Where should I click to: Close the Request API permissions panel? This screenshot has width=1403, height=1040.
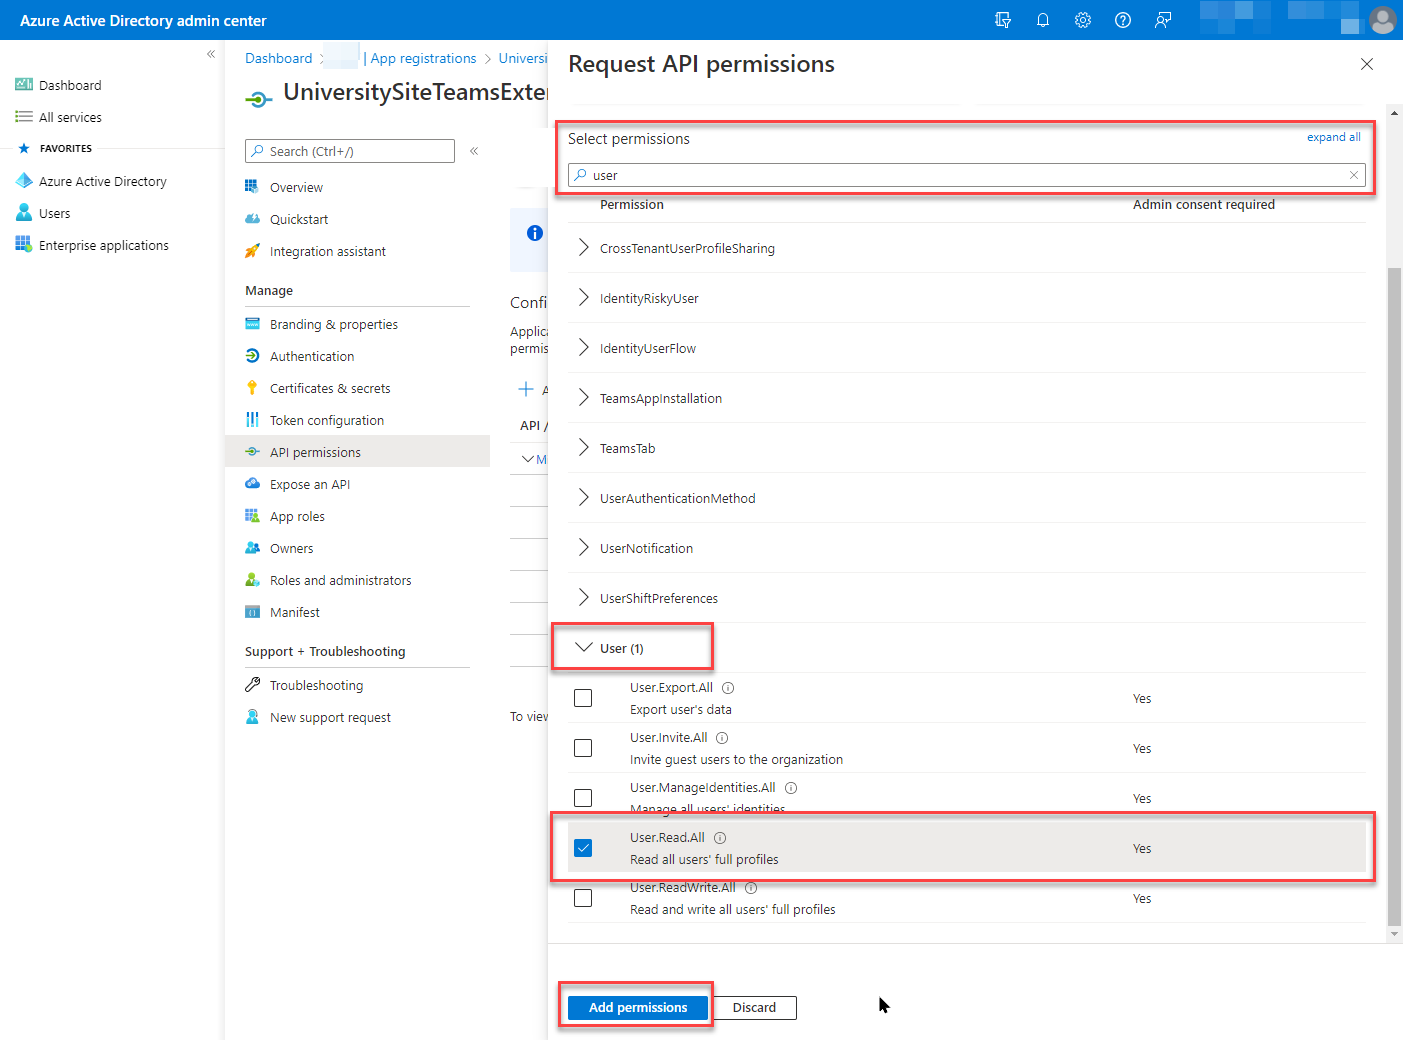tap(1367, 64)
